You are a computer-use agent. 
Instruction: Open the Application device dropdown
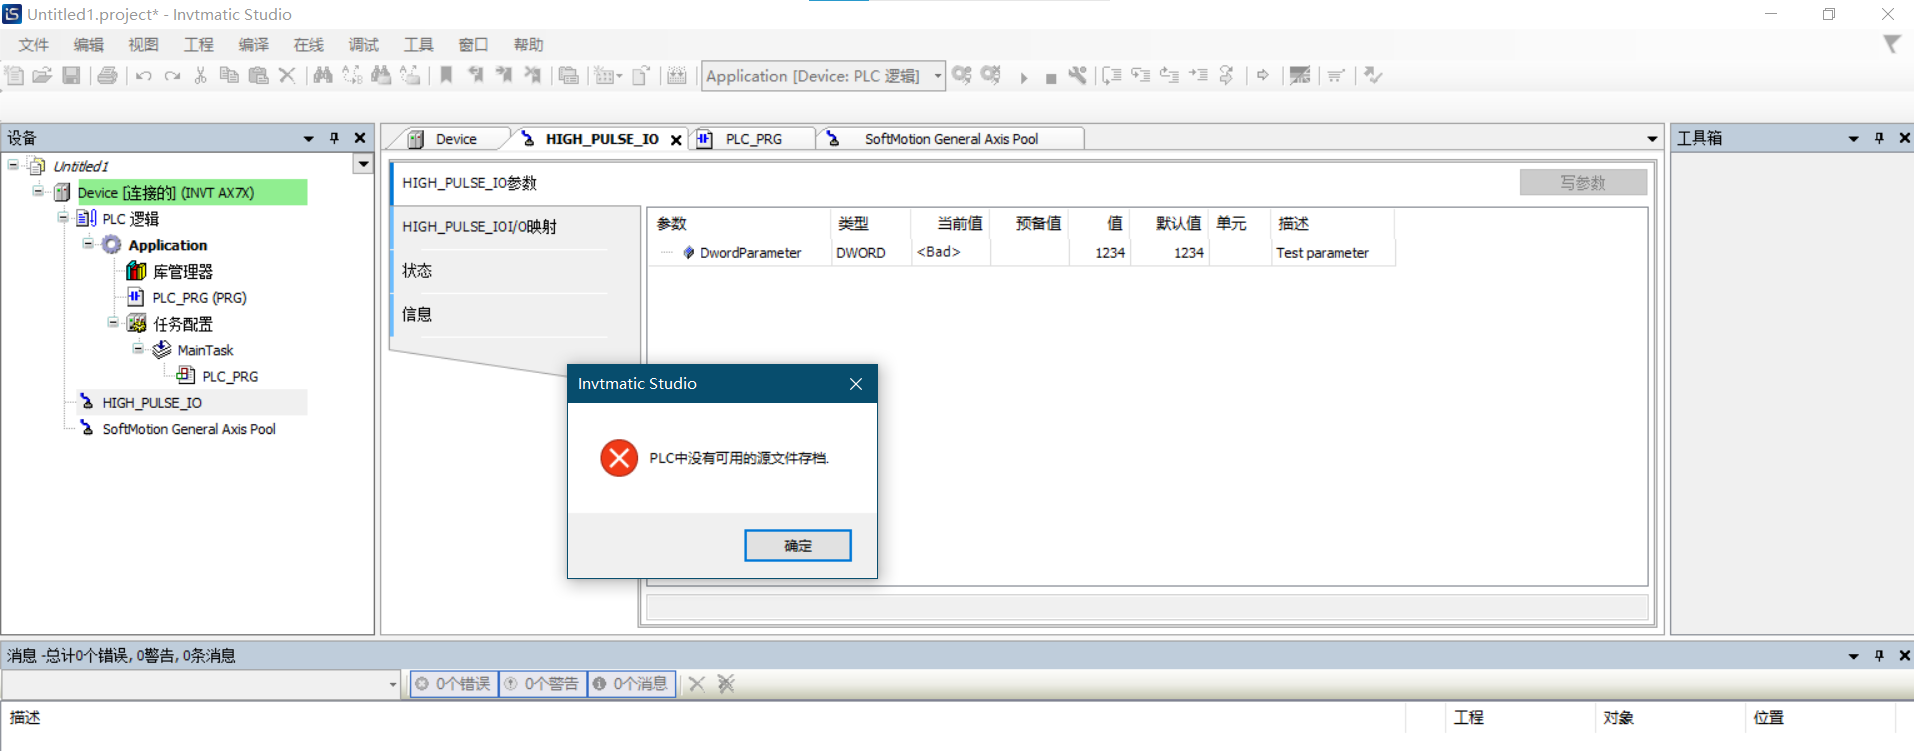[937, 76]
